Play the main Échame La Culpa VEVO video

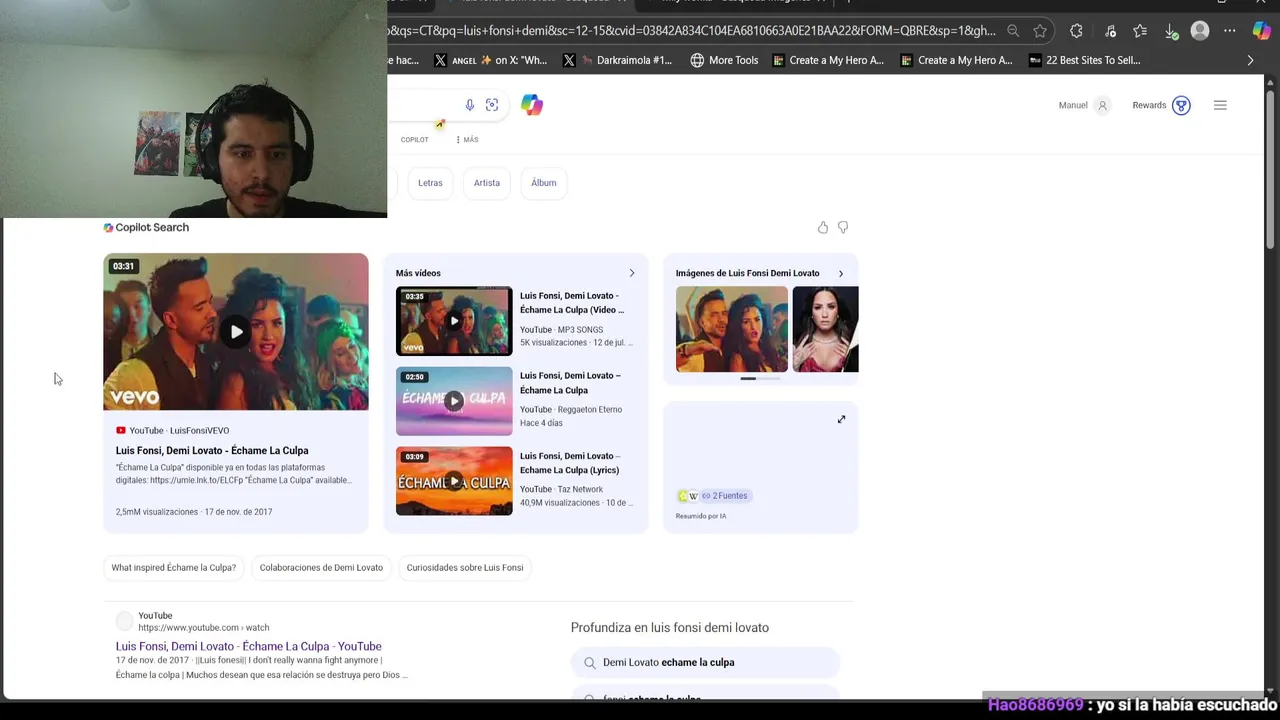coord(236,332)
